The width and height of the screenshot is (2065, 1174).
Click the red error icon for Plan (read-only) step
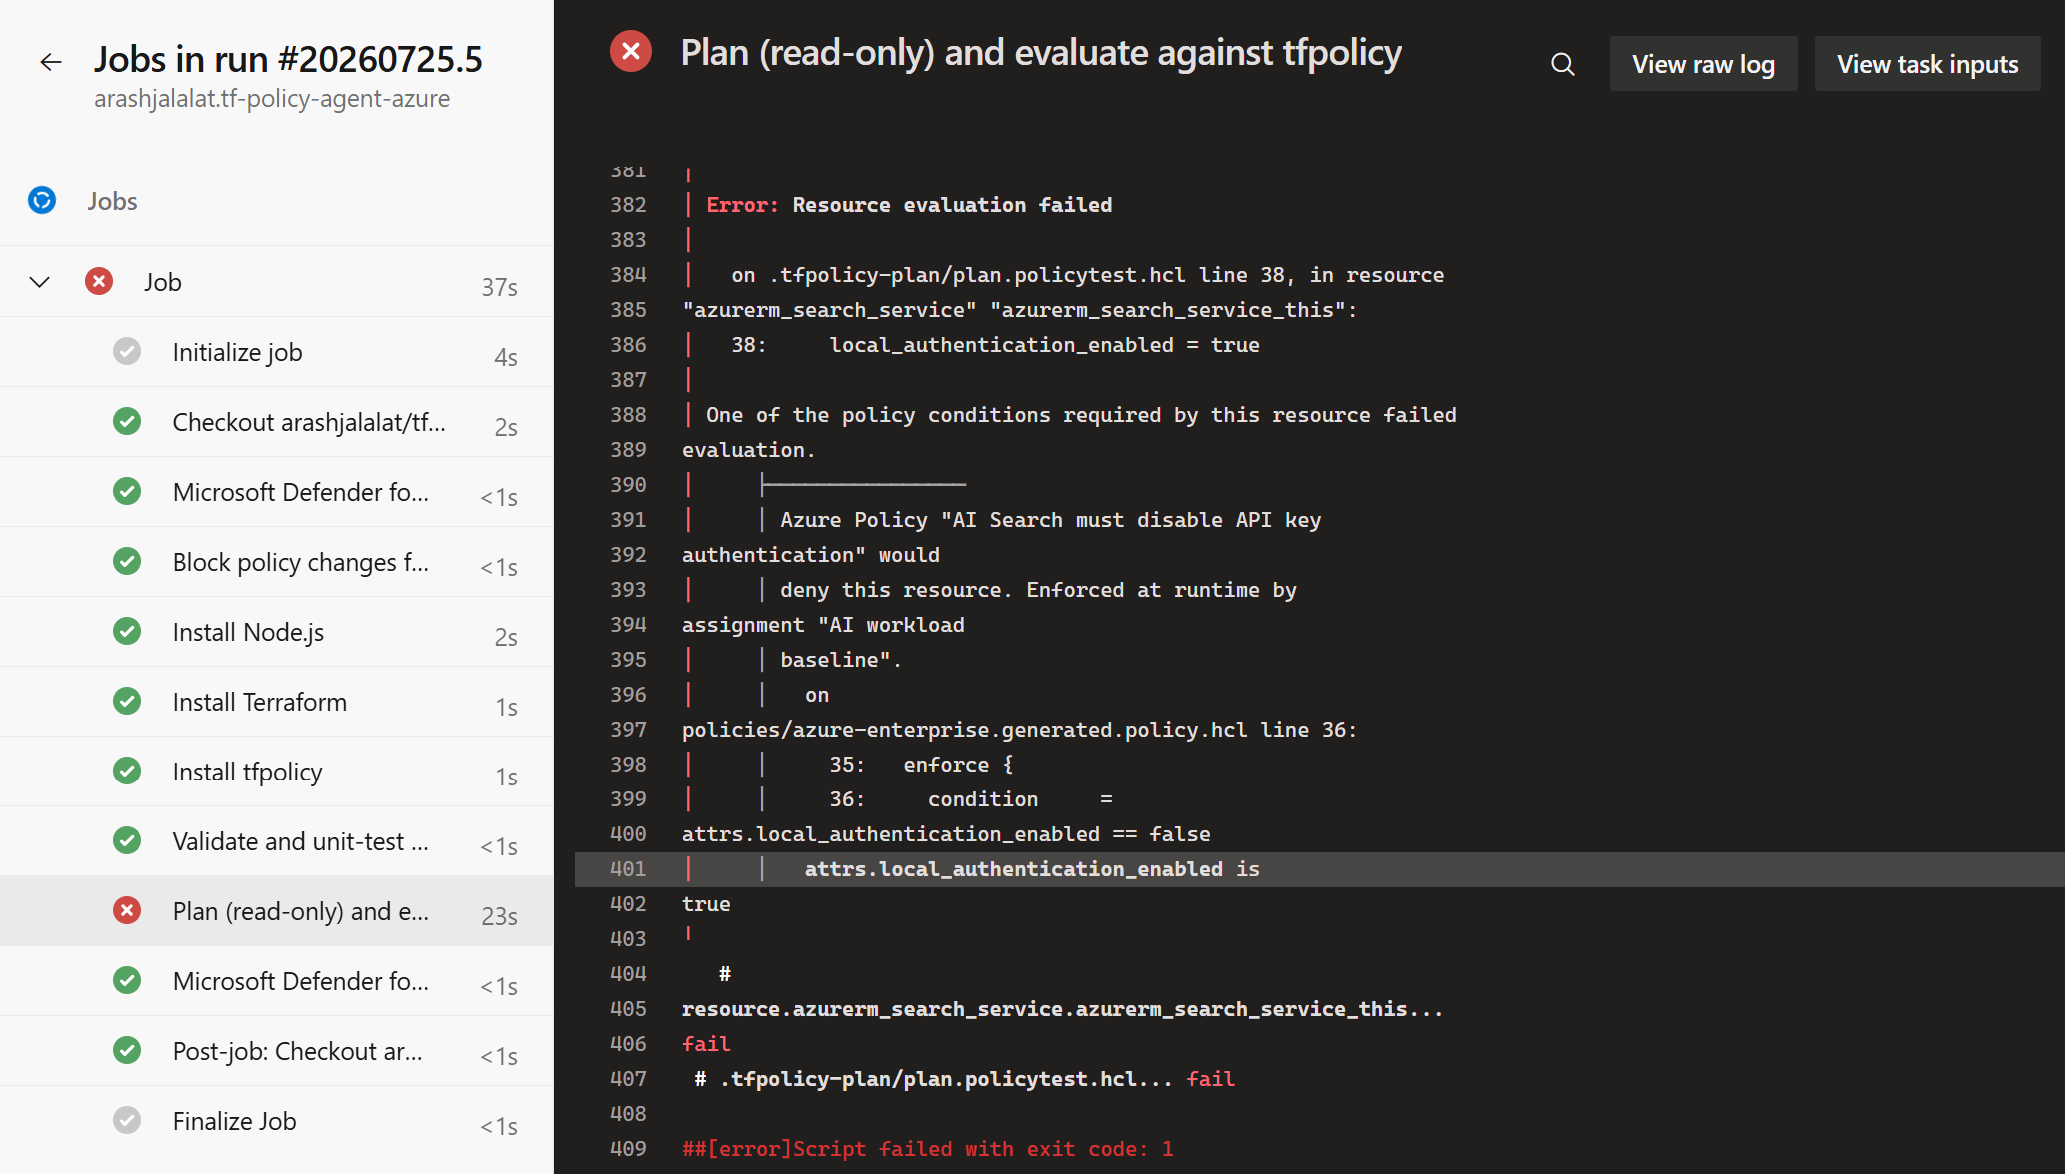pyautogui.click(x=127, y=911)
